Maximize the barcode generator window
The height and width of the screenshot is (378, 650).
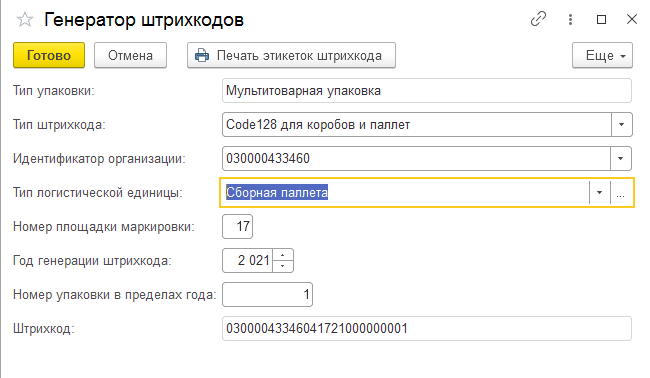point(601,19)
